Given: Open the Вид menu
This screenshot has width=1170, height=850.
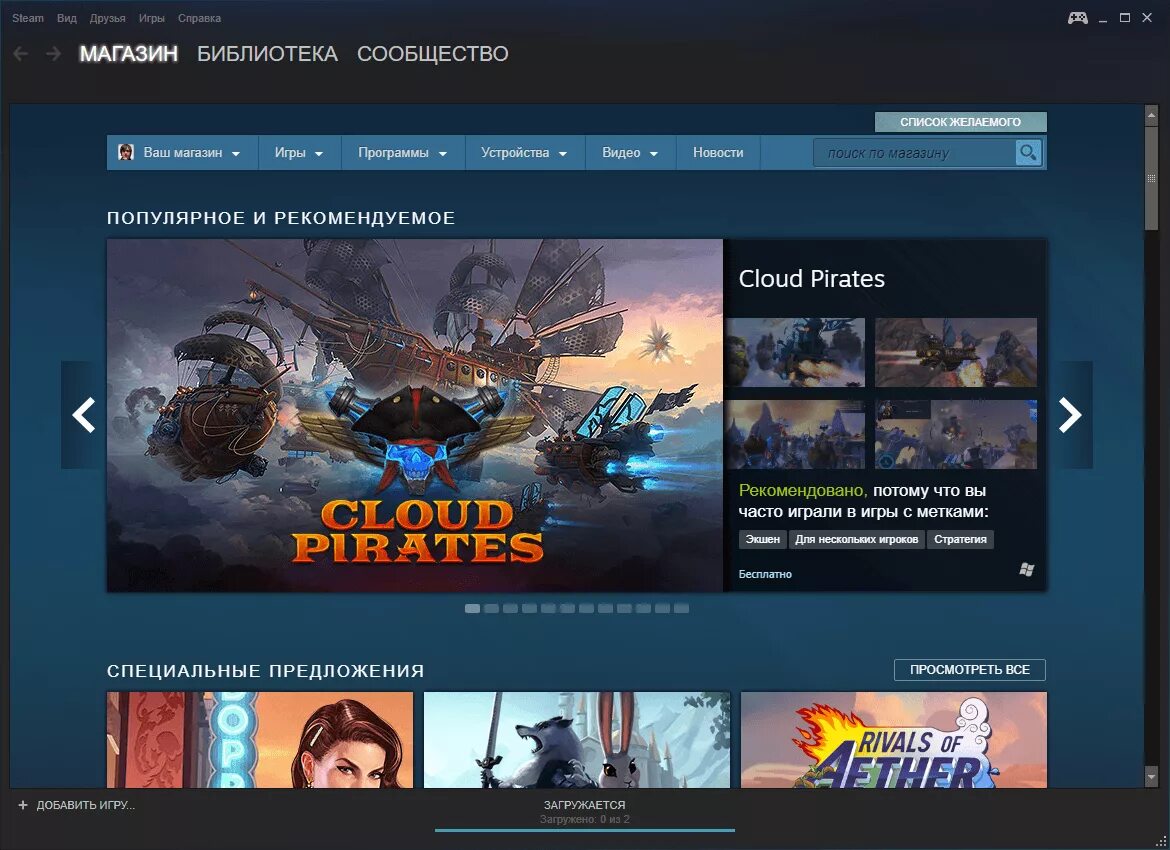Looking at the screenshot, I should point(66,18).
